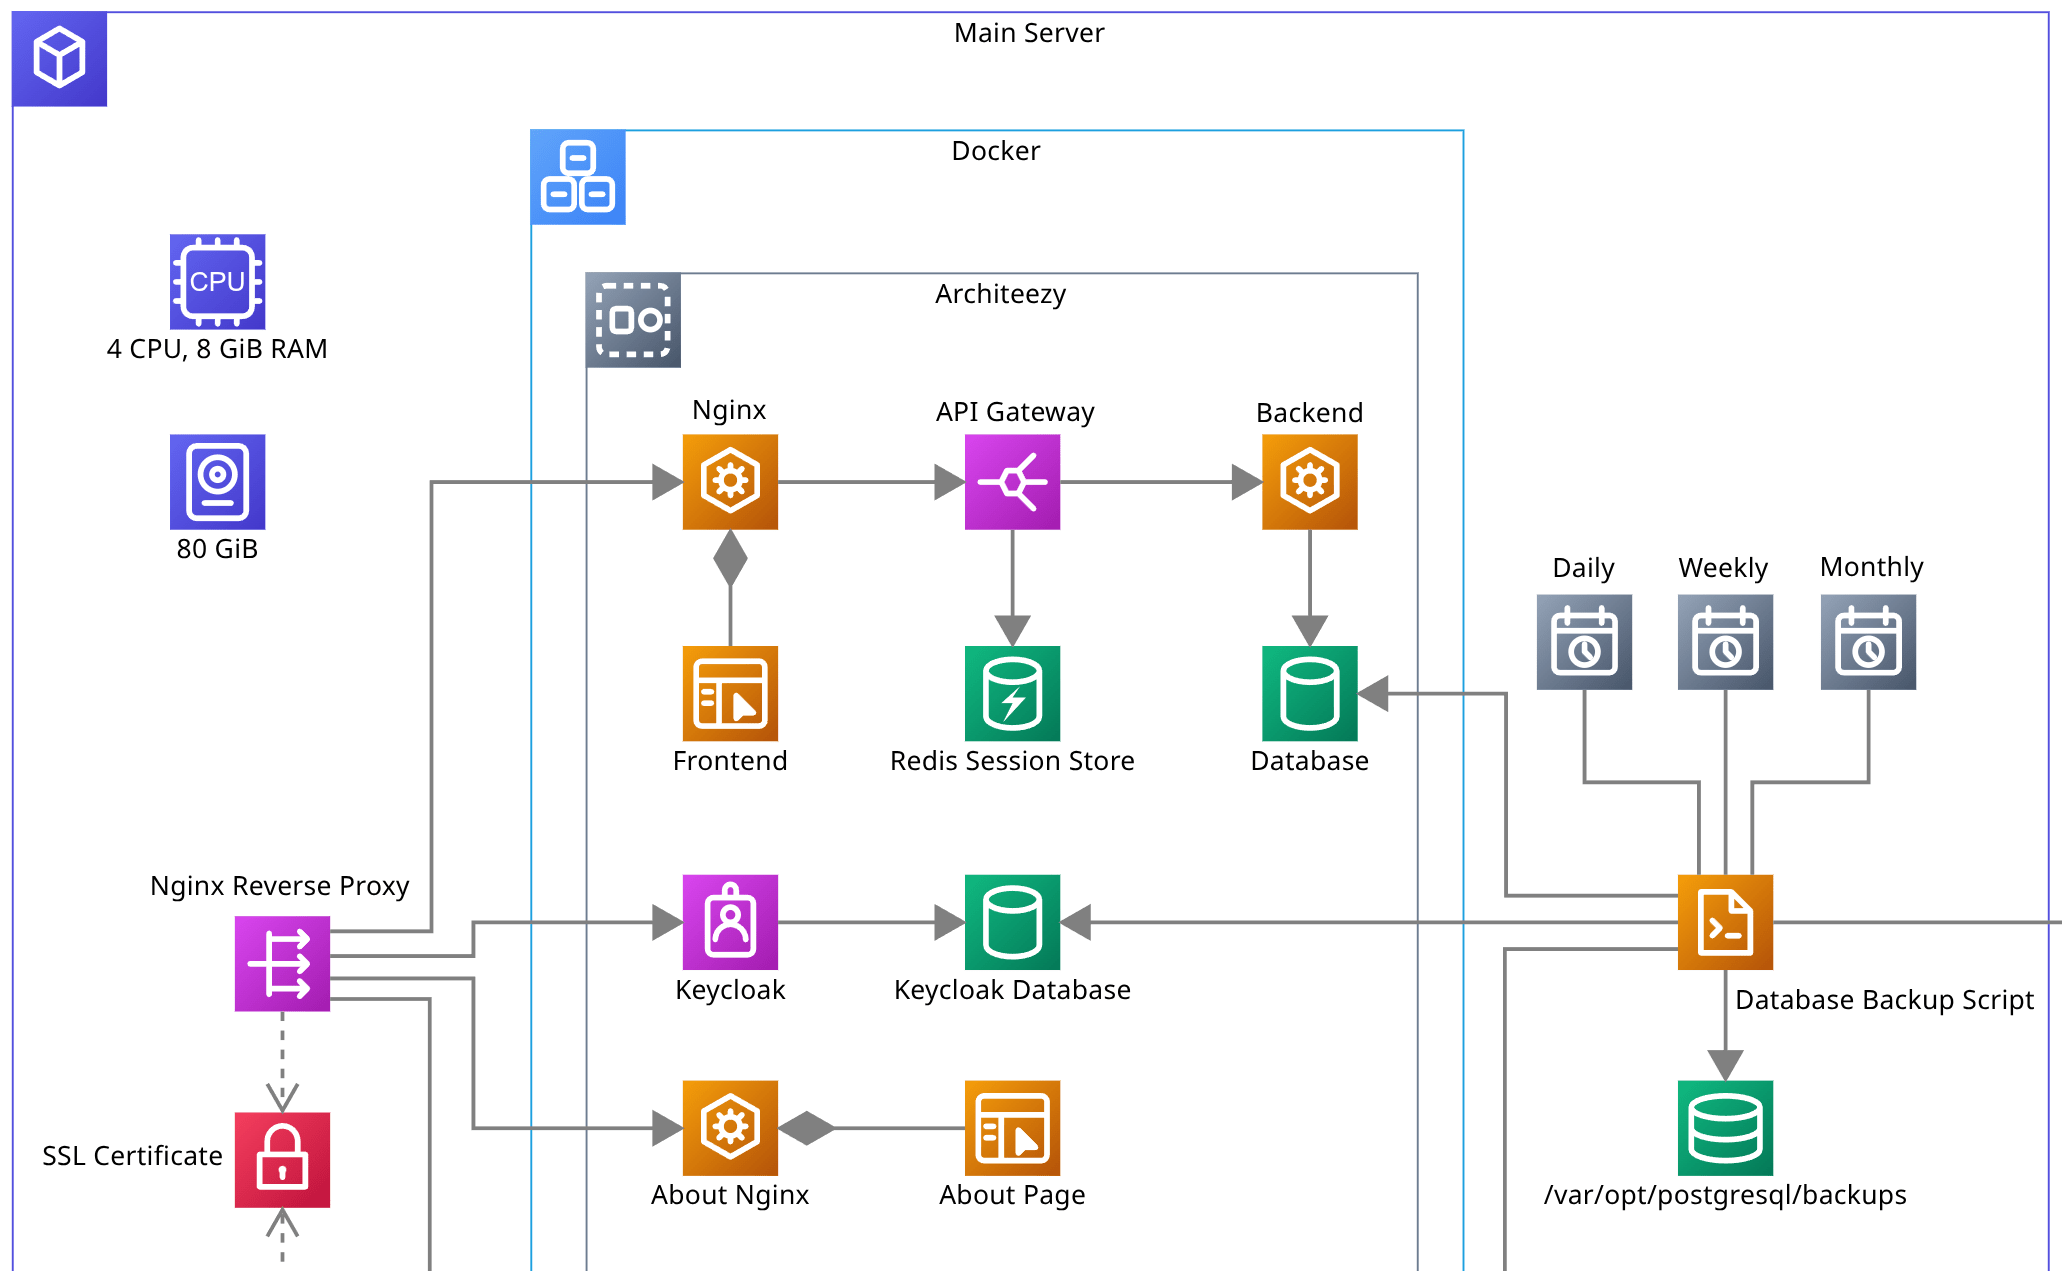Select the CPU chip icon
2062x1271 pixels.
(217, 283)
